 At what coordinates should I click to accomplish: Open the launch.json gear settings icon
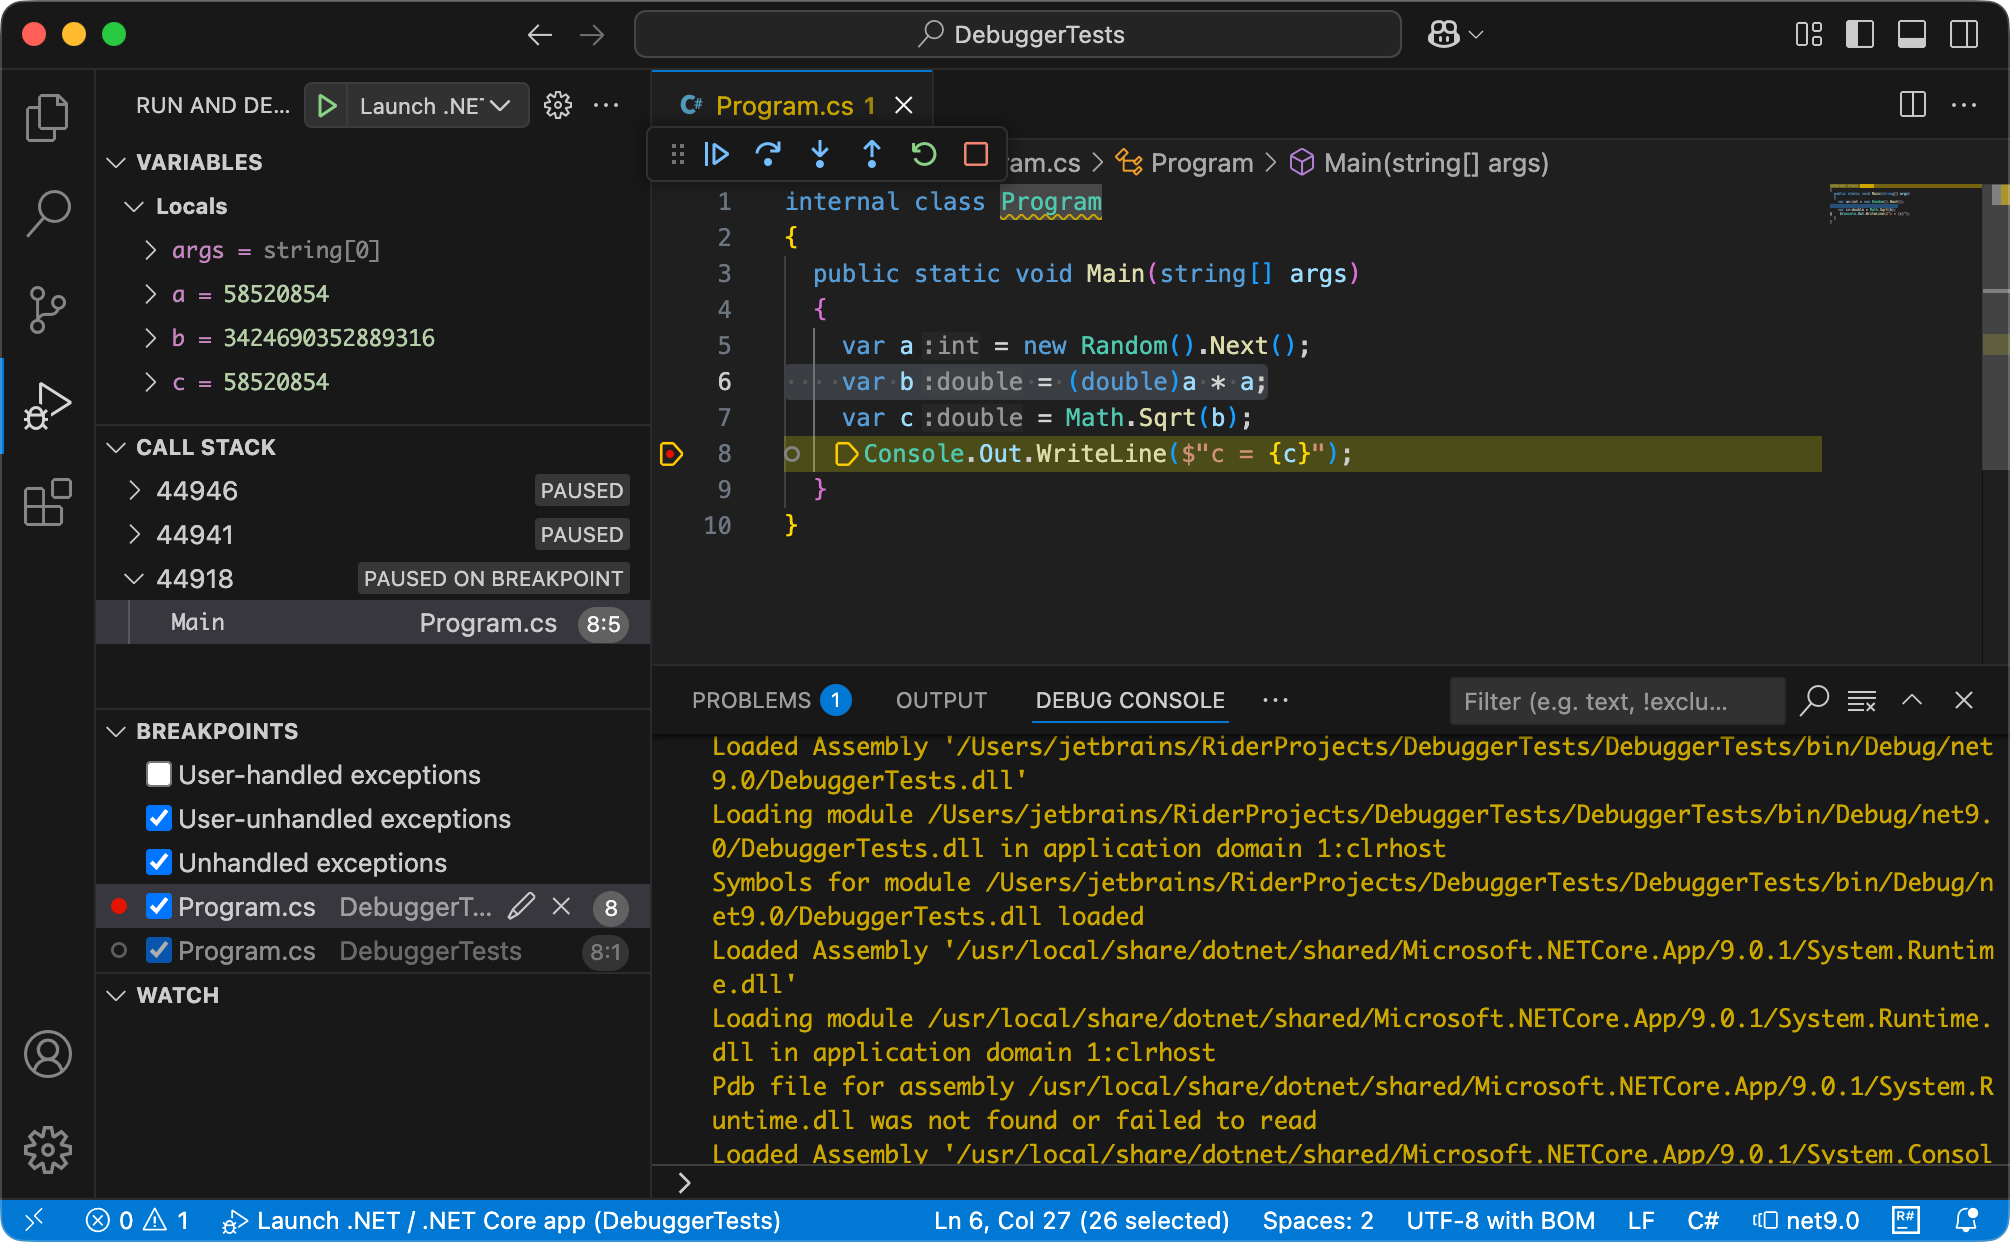[x=558, y=105]
